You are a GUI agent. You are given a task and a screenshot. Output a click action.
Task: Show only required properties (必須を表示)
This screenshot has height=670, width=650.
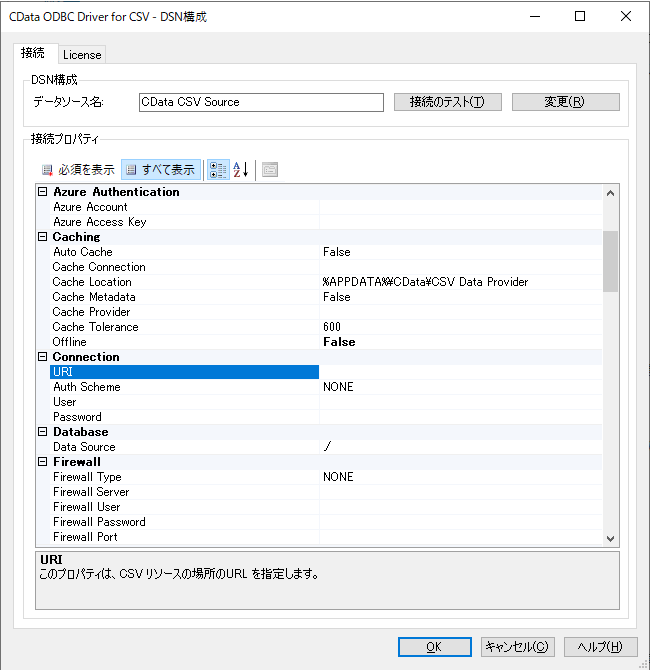(x=78, y=170)
